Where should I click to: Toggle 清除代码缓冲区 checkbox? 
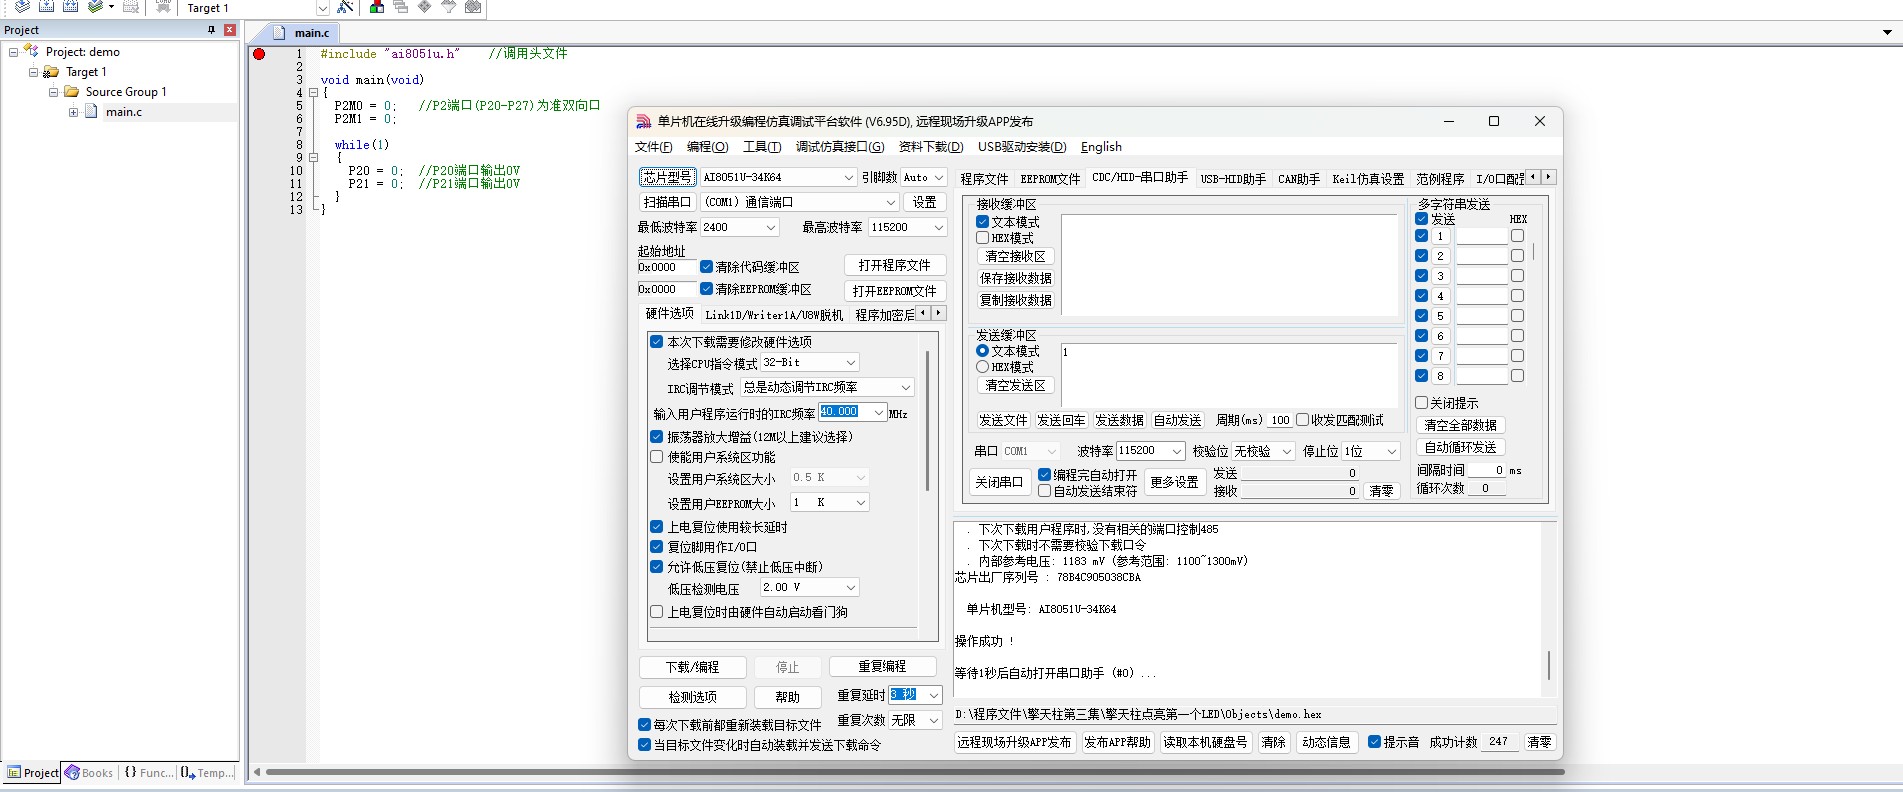tap(706, 267)
